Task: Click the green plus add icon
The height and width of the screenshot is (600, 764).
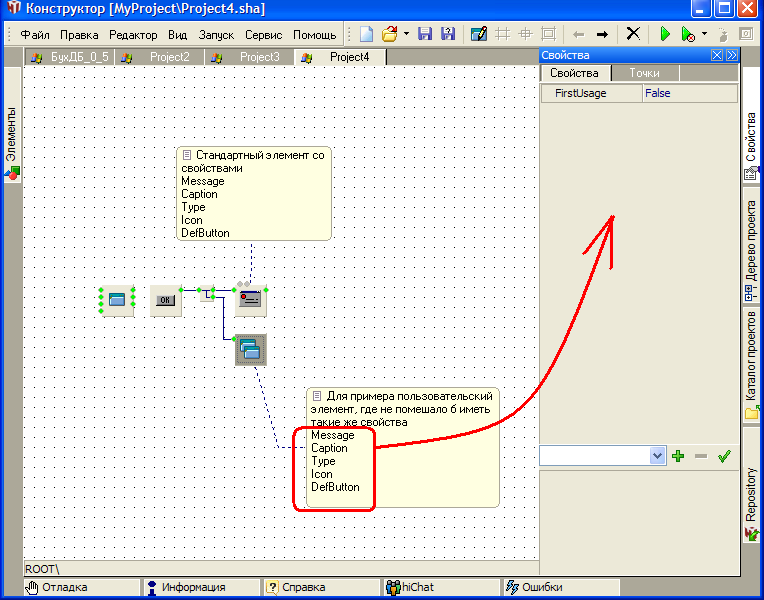Action: 678,456
